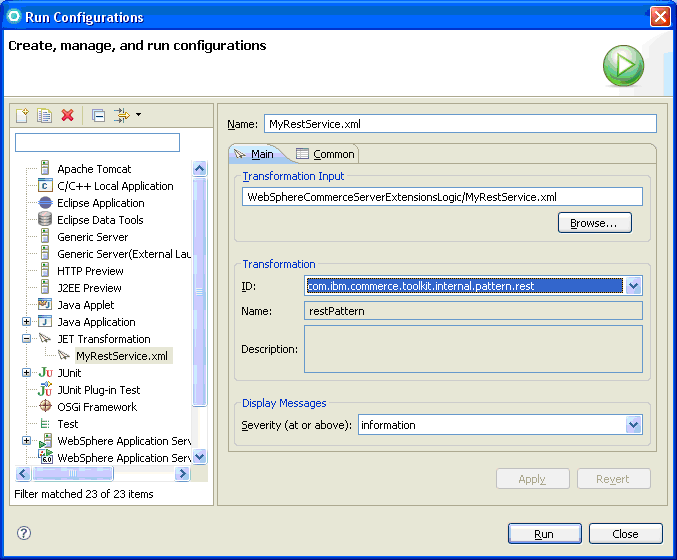Open the Severity level combo box

[x=633, y=425]
